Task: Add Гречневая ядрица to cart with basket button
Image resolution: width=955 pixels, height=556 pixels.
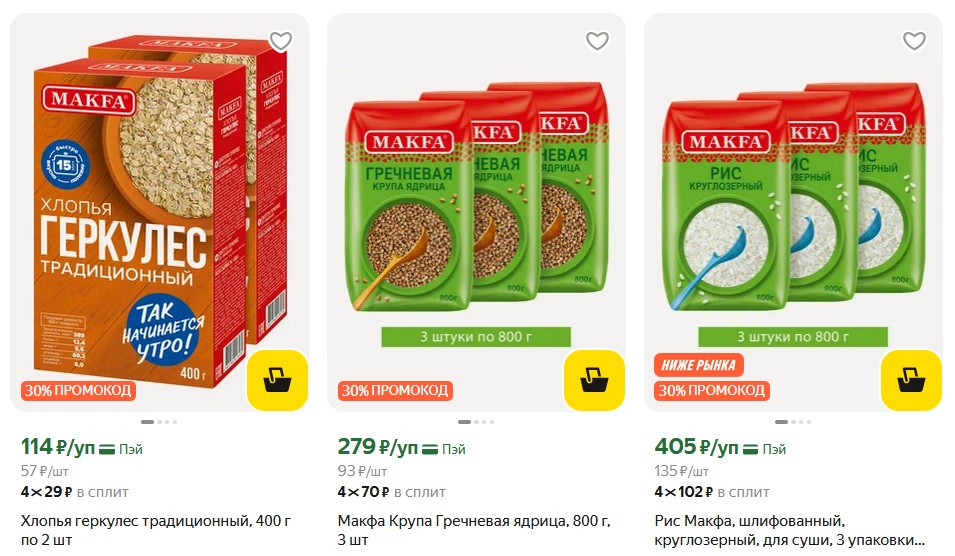Action: point(594,380)
